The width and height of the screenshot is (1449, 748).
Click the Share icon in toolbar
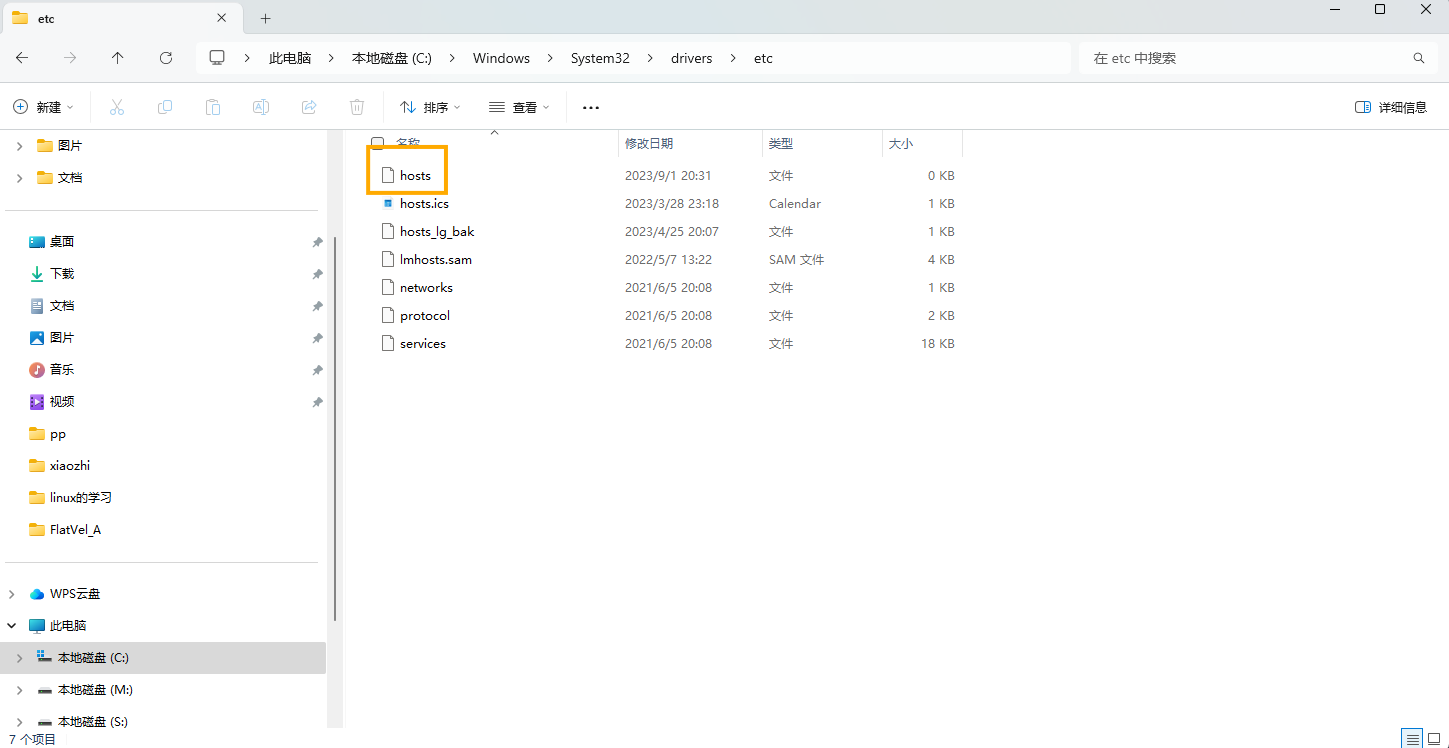point(309,107)
